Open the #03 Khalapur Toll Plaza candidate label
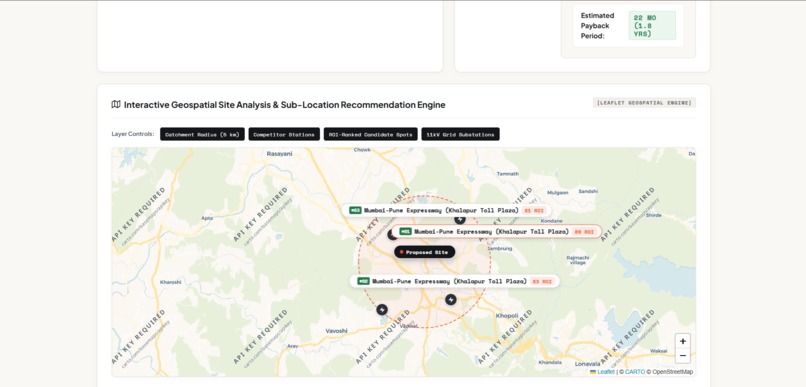This screenshot has height=387, width=806. click(447, 210)
